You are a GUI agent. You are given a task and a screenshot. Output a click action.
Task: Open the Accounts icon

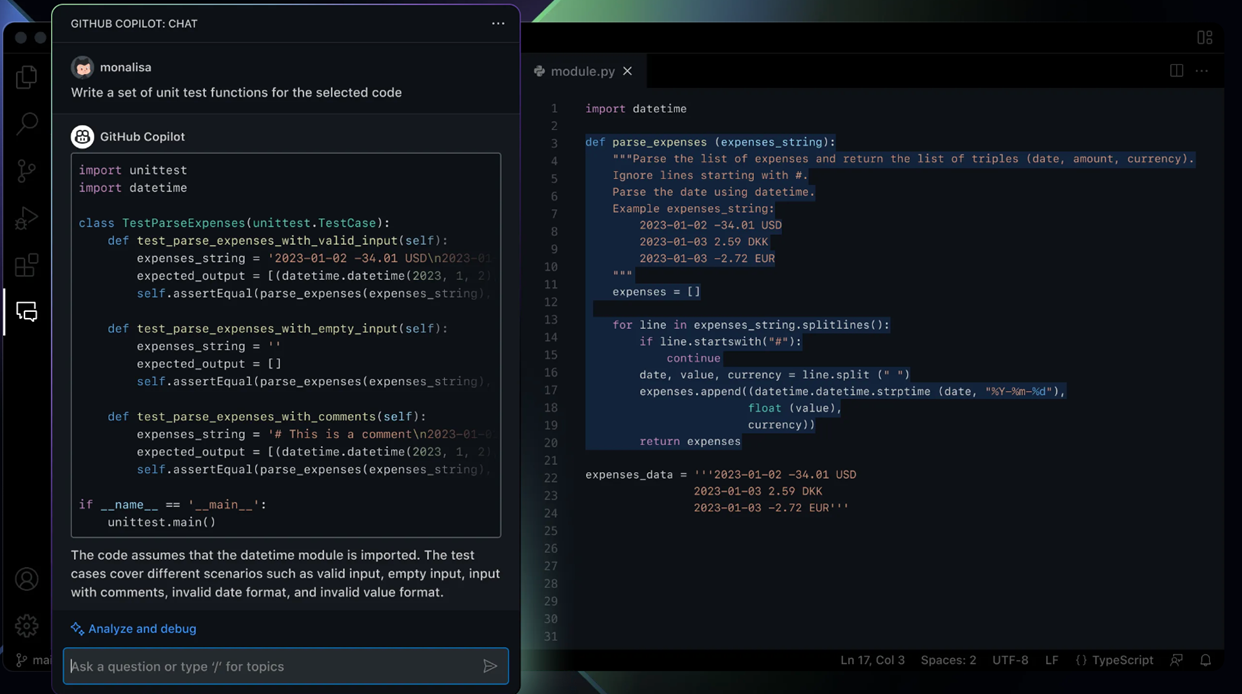pos(26,578)
